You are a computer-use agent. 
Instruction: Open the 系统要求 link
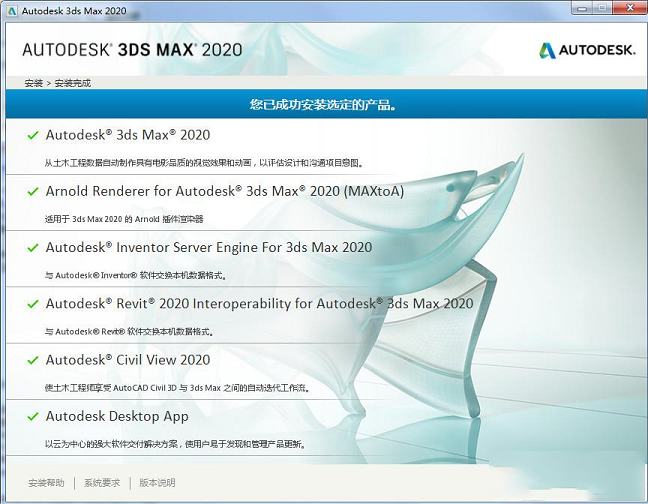click(x=102, y=483)
